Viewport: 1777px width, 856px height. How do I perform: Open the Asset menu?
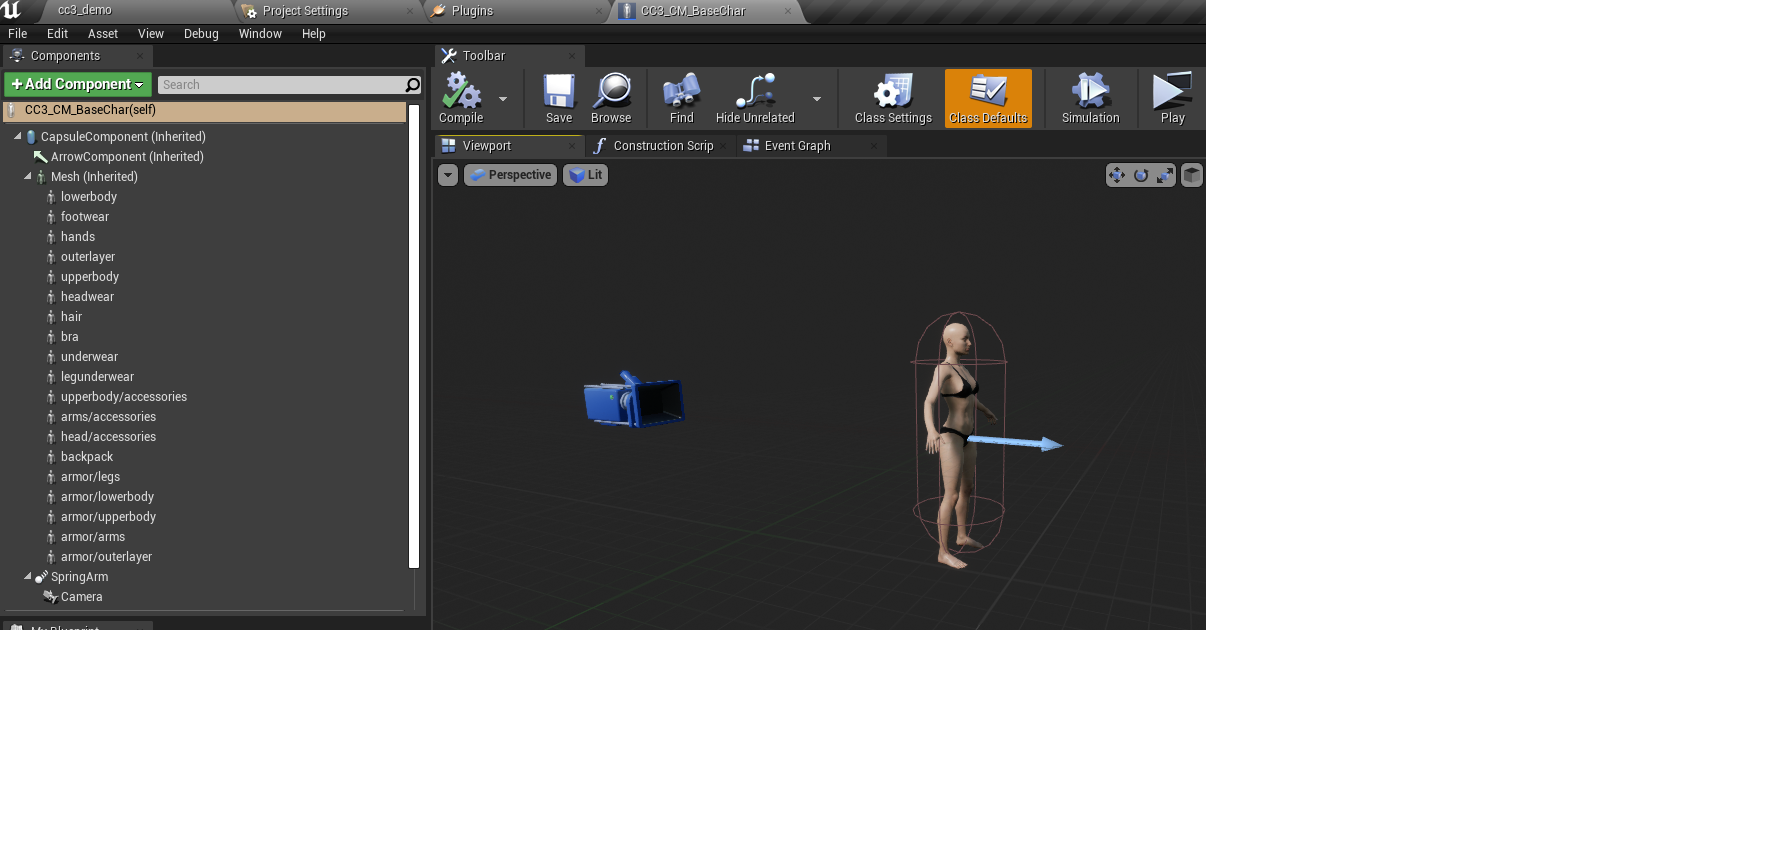click(x=103, y=34)
